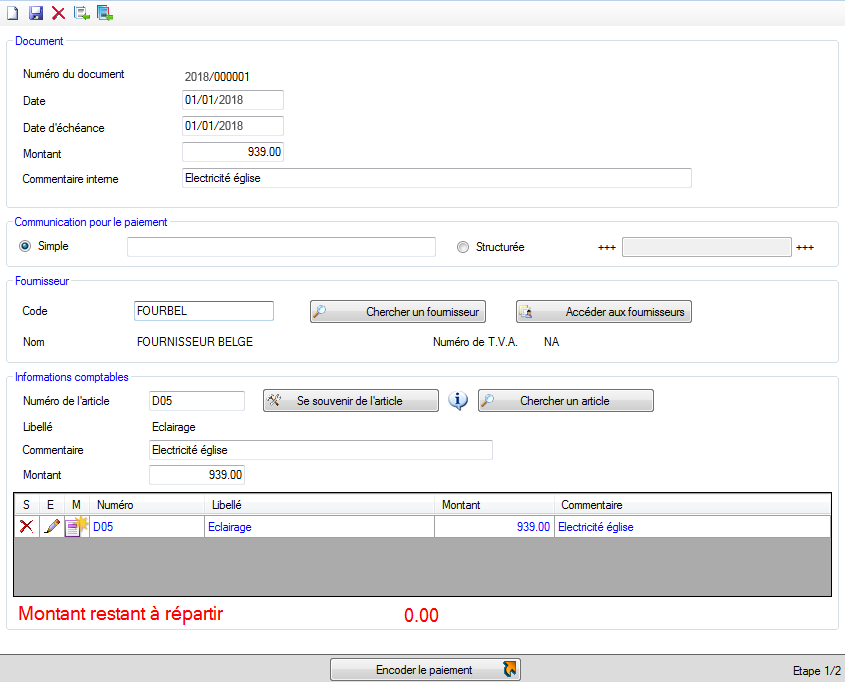Viewport: 845px width, 682px height.
Task: Select the Eclairage cell in the table
Action: pyautogui.click(x=320, y=526)
